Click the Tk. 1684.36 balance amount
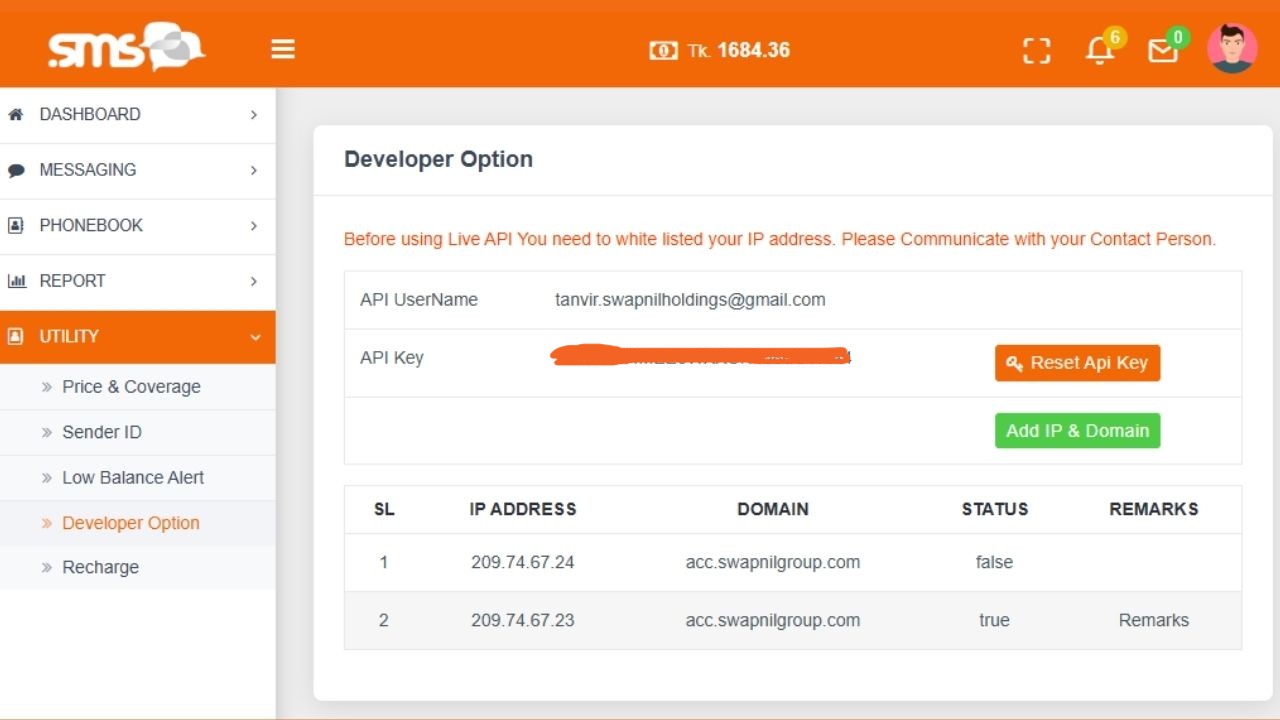Viewport: 1280px width, 720px height. click(x=739, y=50)
